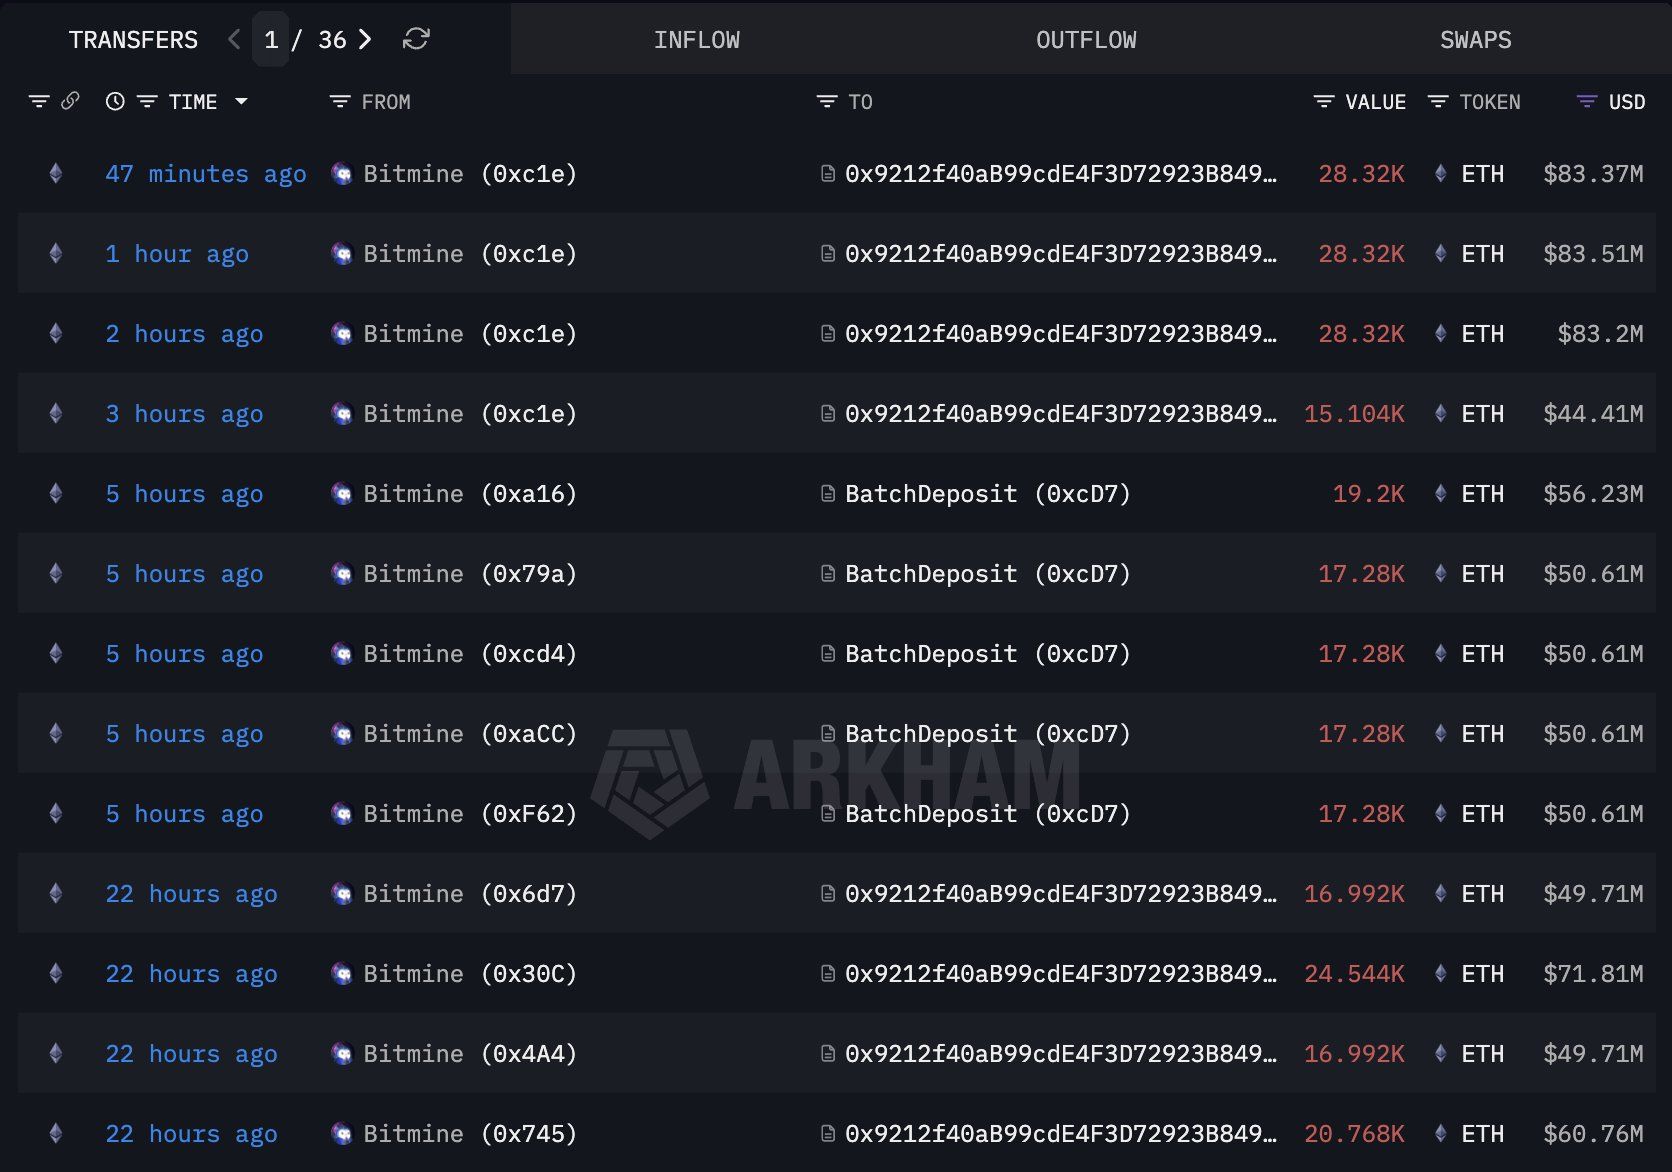1672x1172 pixels.
Task: Expand the TIME column sort dropdown arrow
Action: pyautogui.click(x=241, y=101)
